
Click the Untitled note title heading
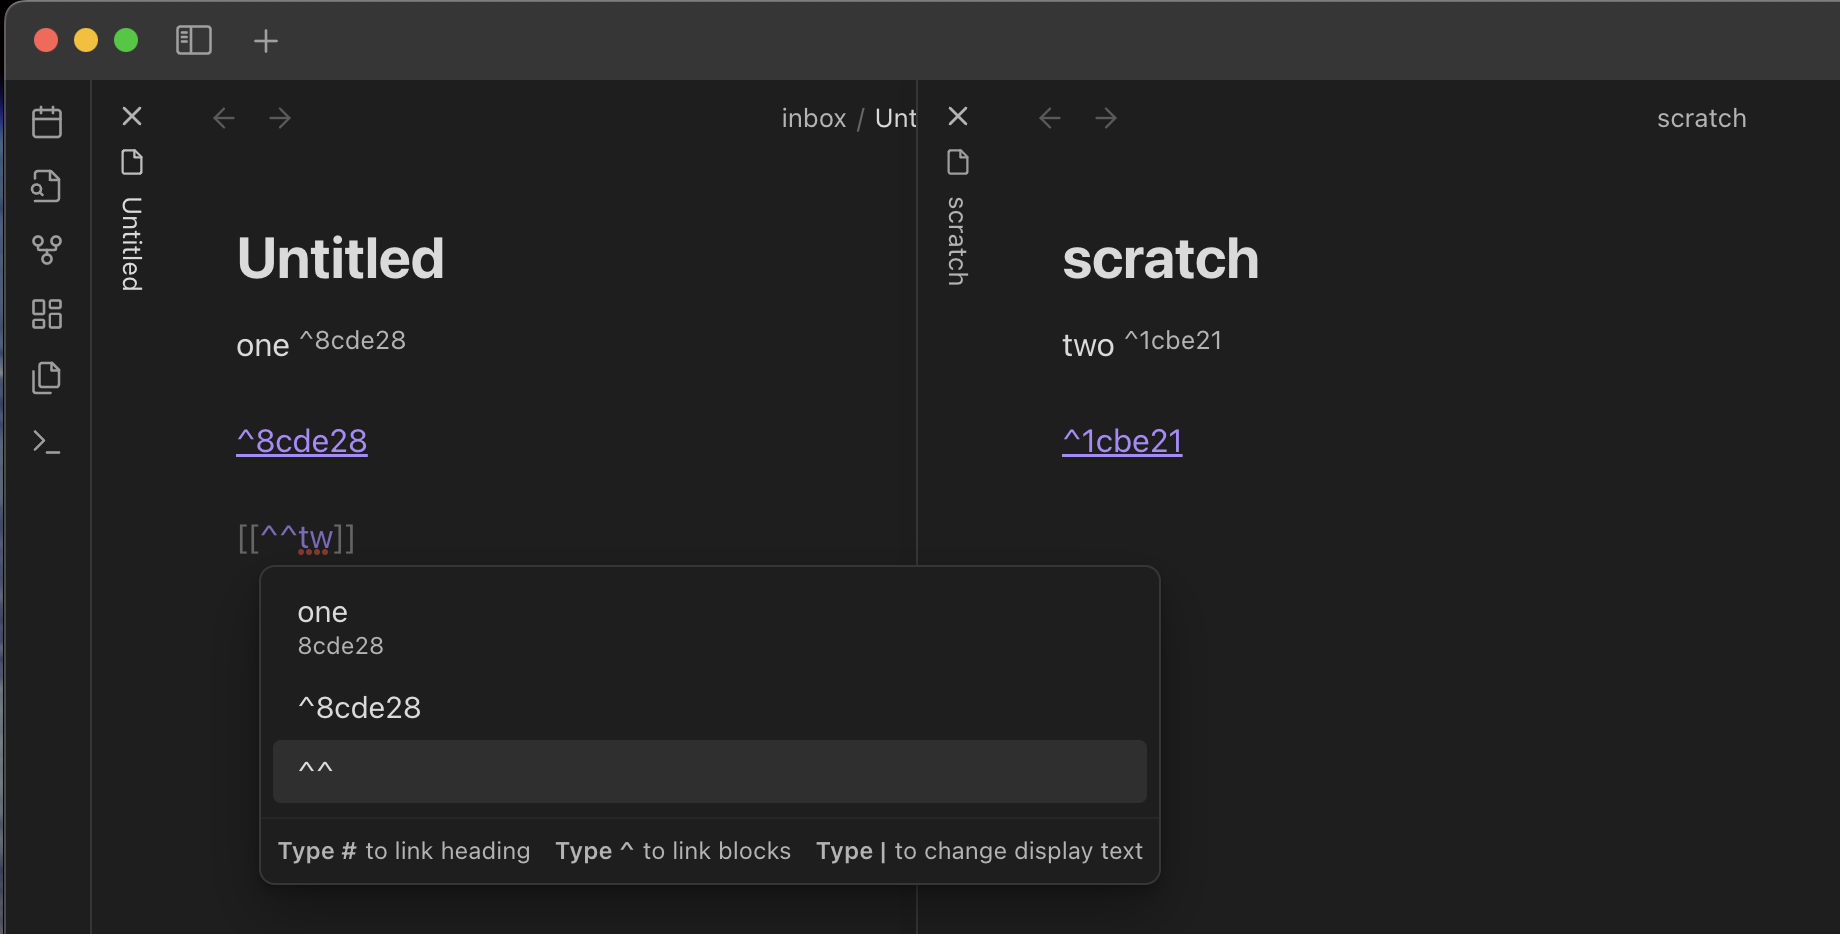341,258
